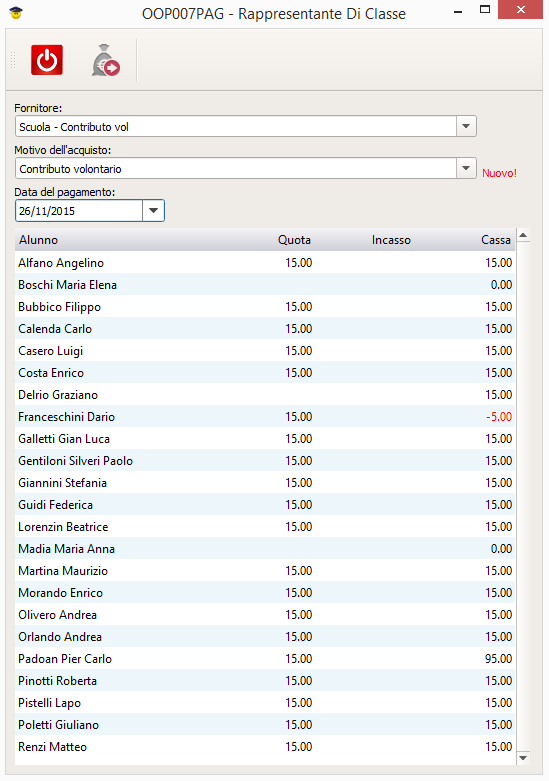549x781 pixels.
Task: Click the scrollbar up arrow
Action: [523, 235]
